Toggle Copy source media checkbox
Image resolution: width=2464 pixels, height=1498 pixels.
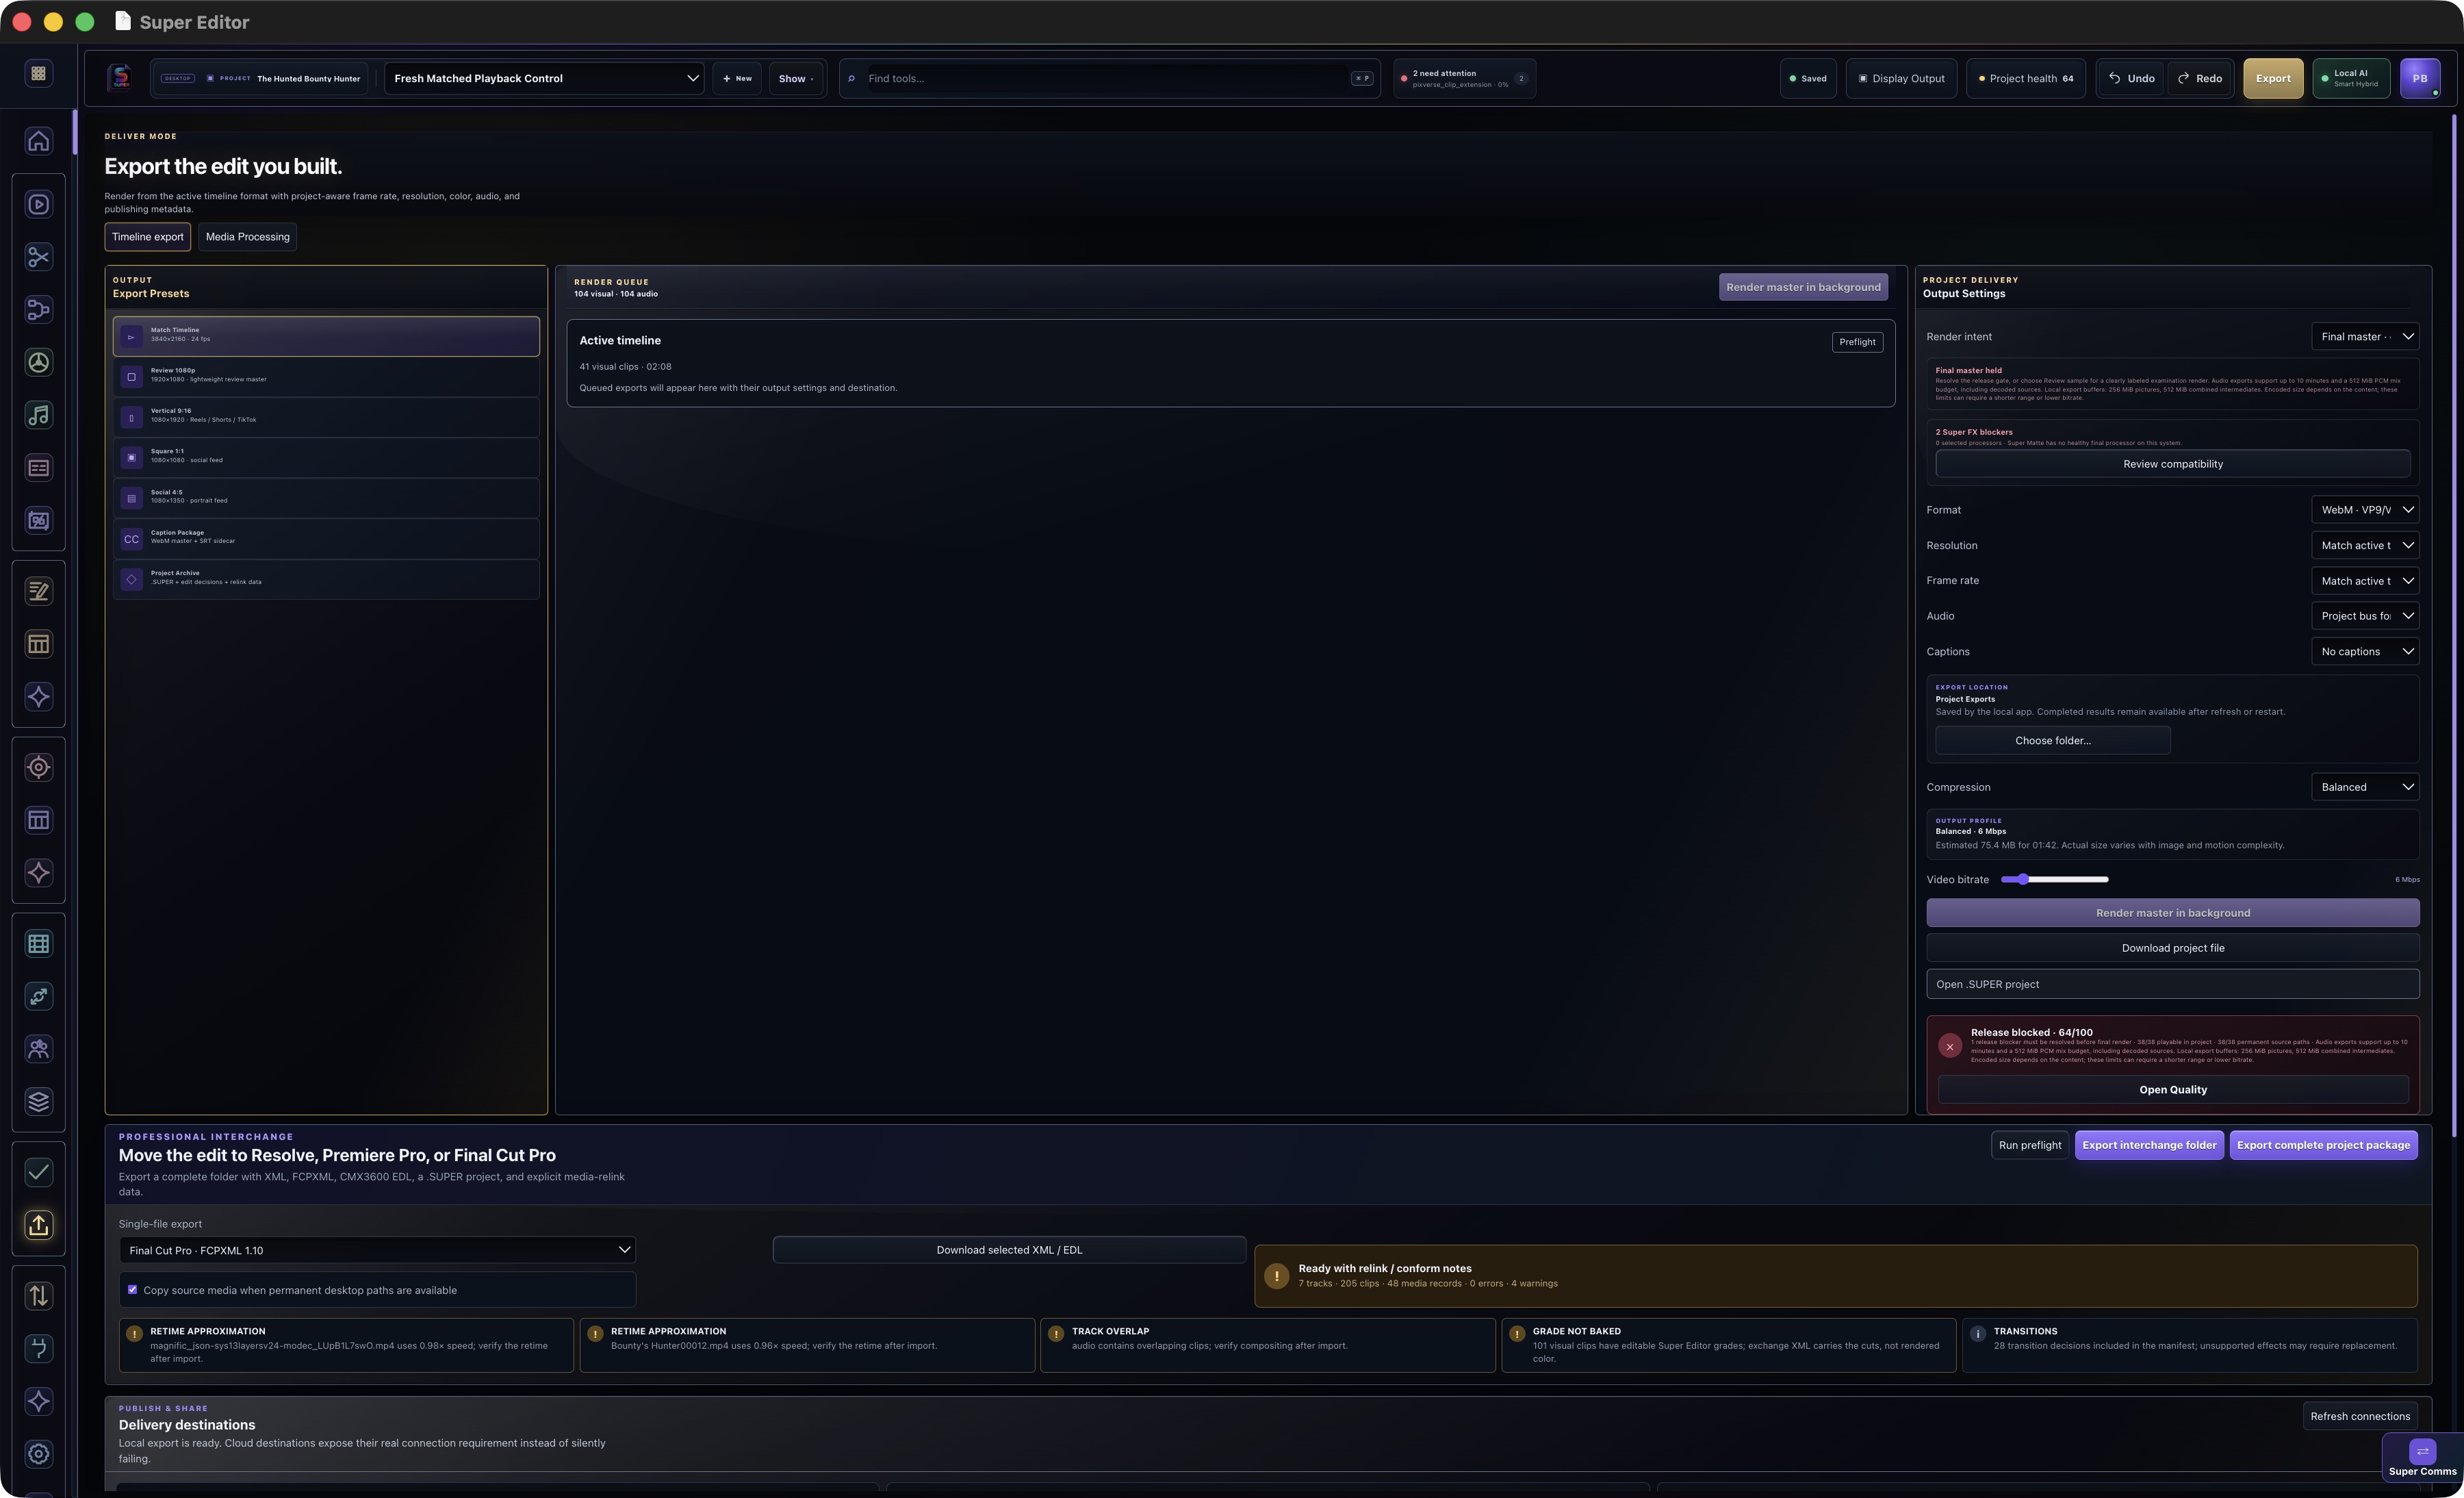(132, 1290)
